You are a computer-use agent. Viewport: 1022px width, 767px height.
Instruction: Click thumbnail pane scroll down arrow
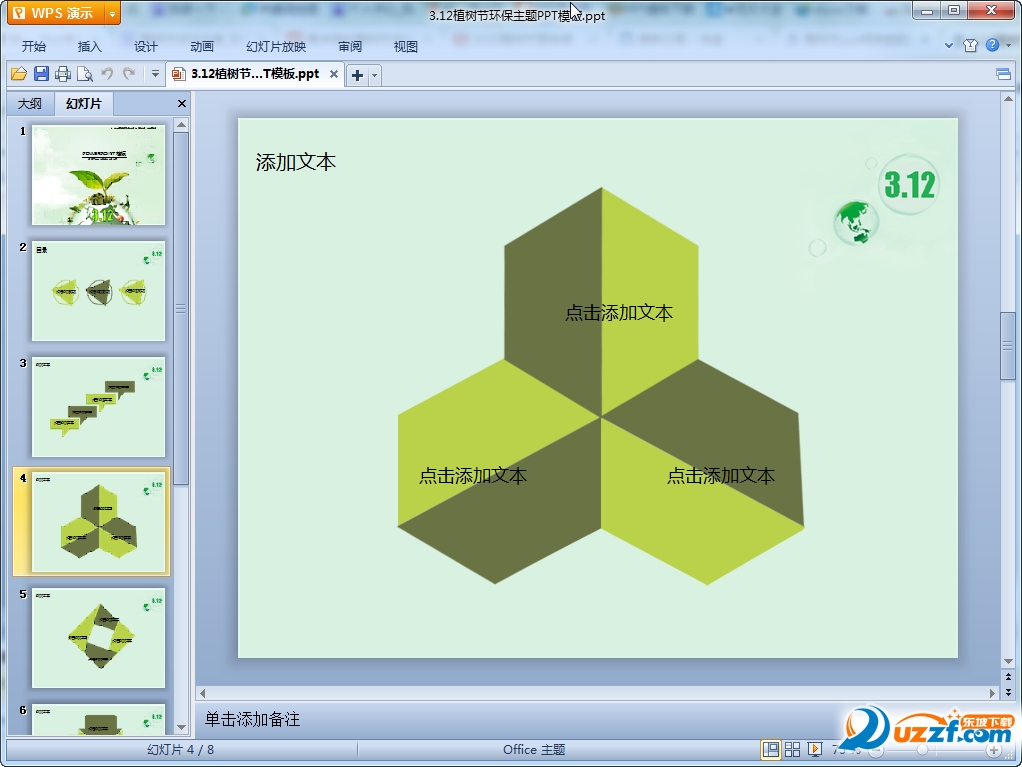182,727
